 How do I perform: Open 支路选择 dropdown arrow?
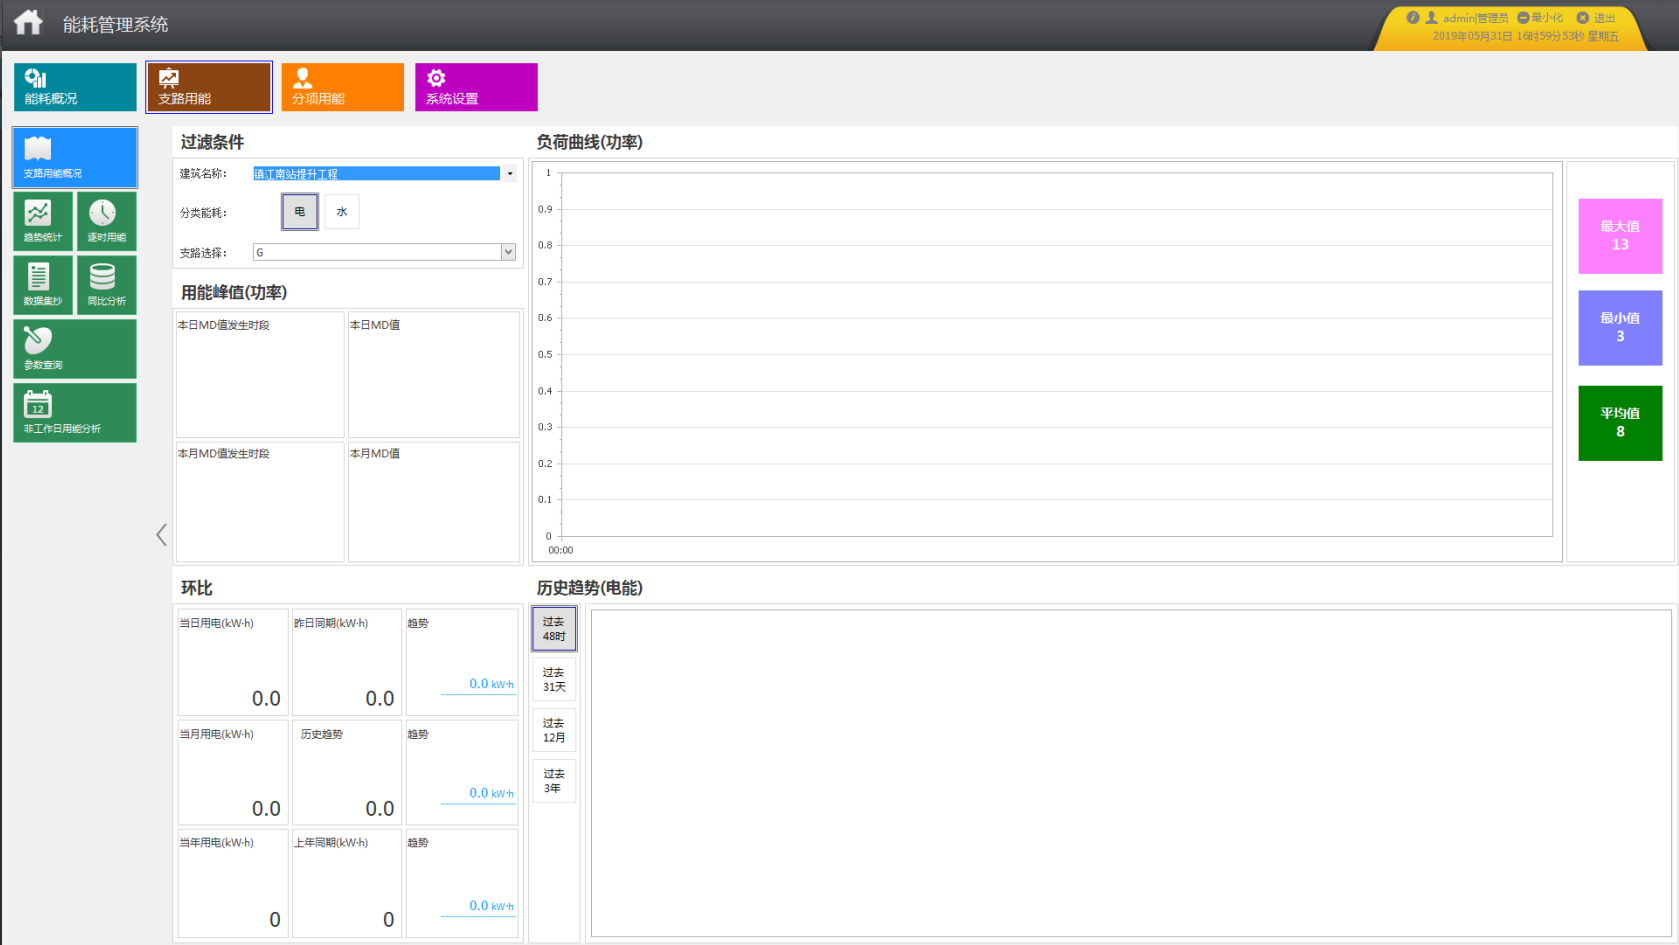(x=508, y=252)
